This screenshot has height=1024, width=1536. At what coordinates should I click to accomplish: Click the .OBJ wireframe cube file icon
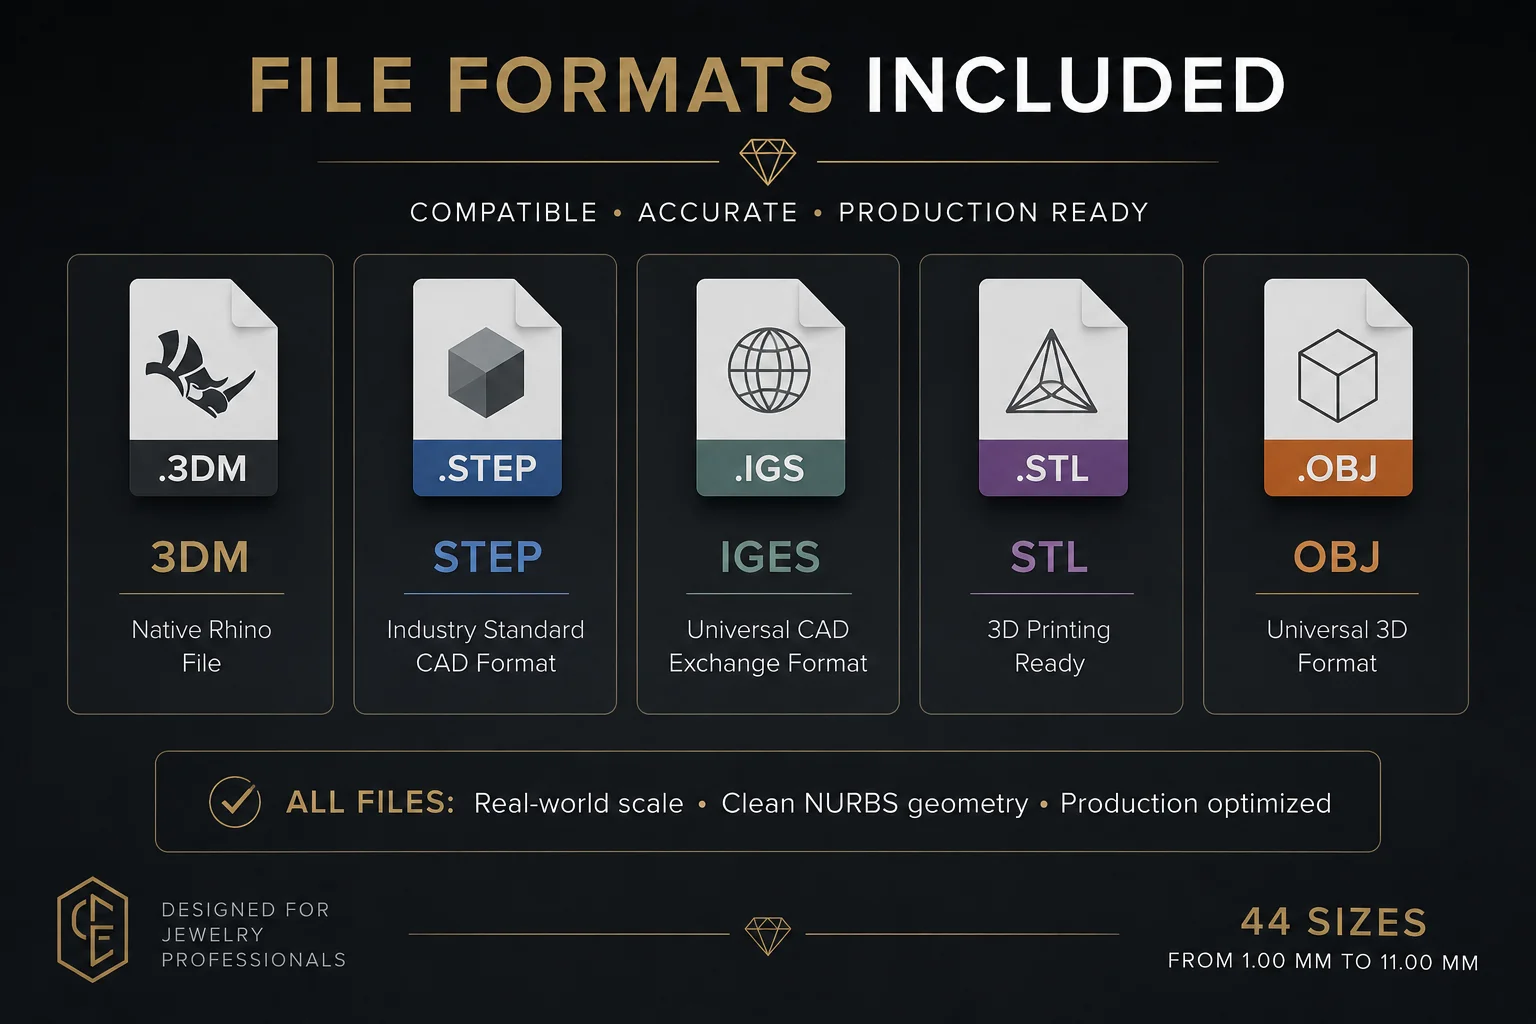pos(1338,387)
